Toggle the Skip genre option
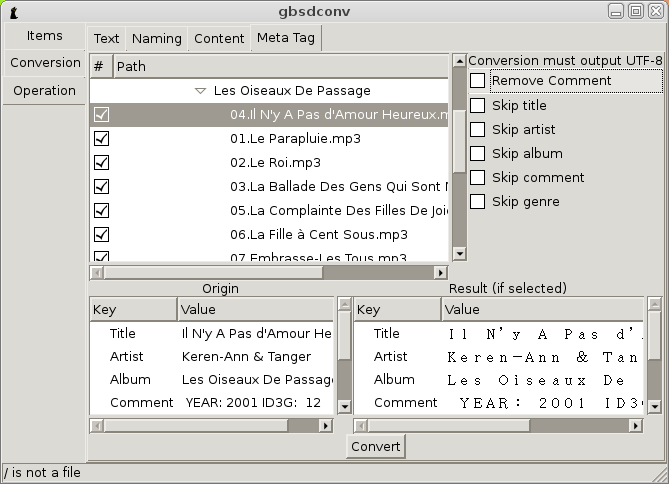This screenshot has width=669, height=484. coord(477,201)
